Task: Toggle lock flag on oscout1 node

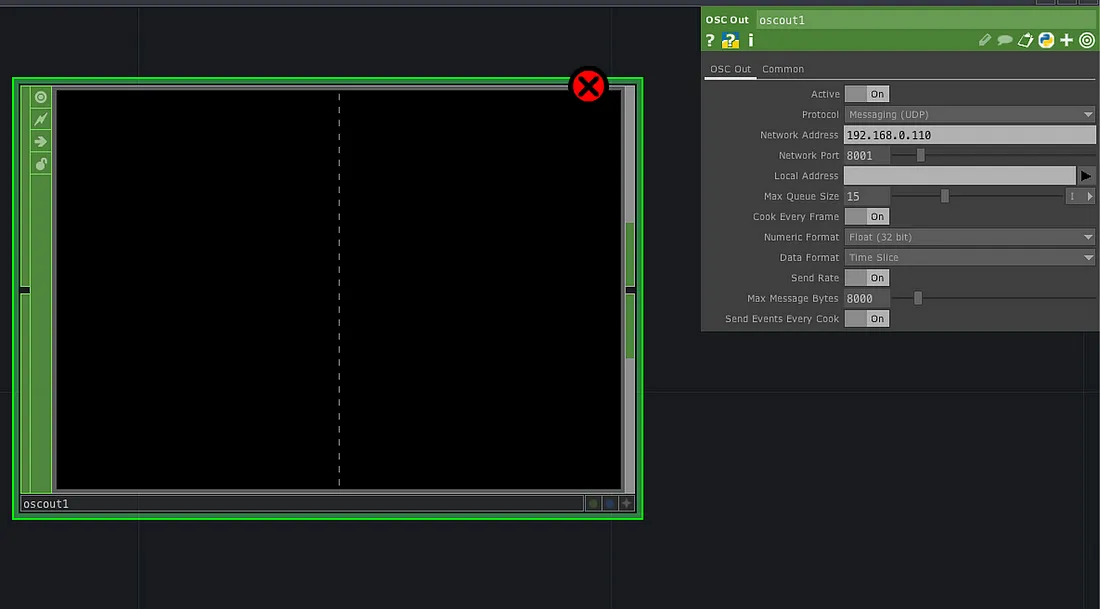Action: (x=41, y=164)
